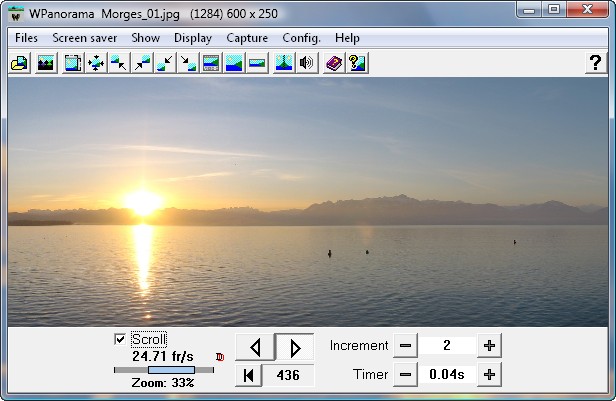Move window to the bottom-right corner icon

pyautogui.click(x=188, y=63)
